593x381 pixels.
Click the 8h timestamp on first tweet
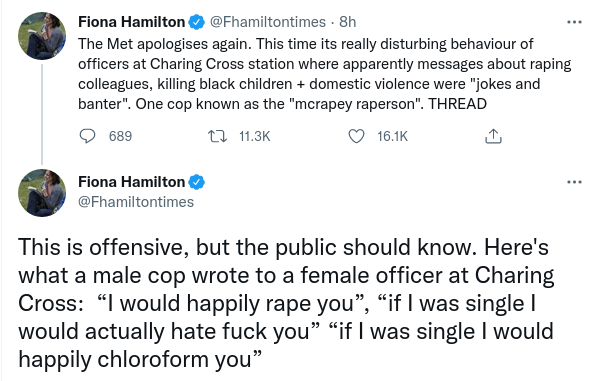click(x=348, y=22)
